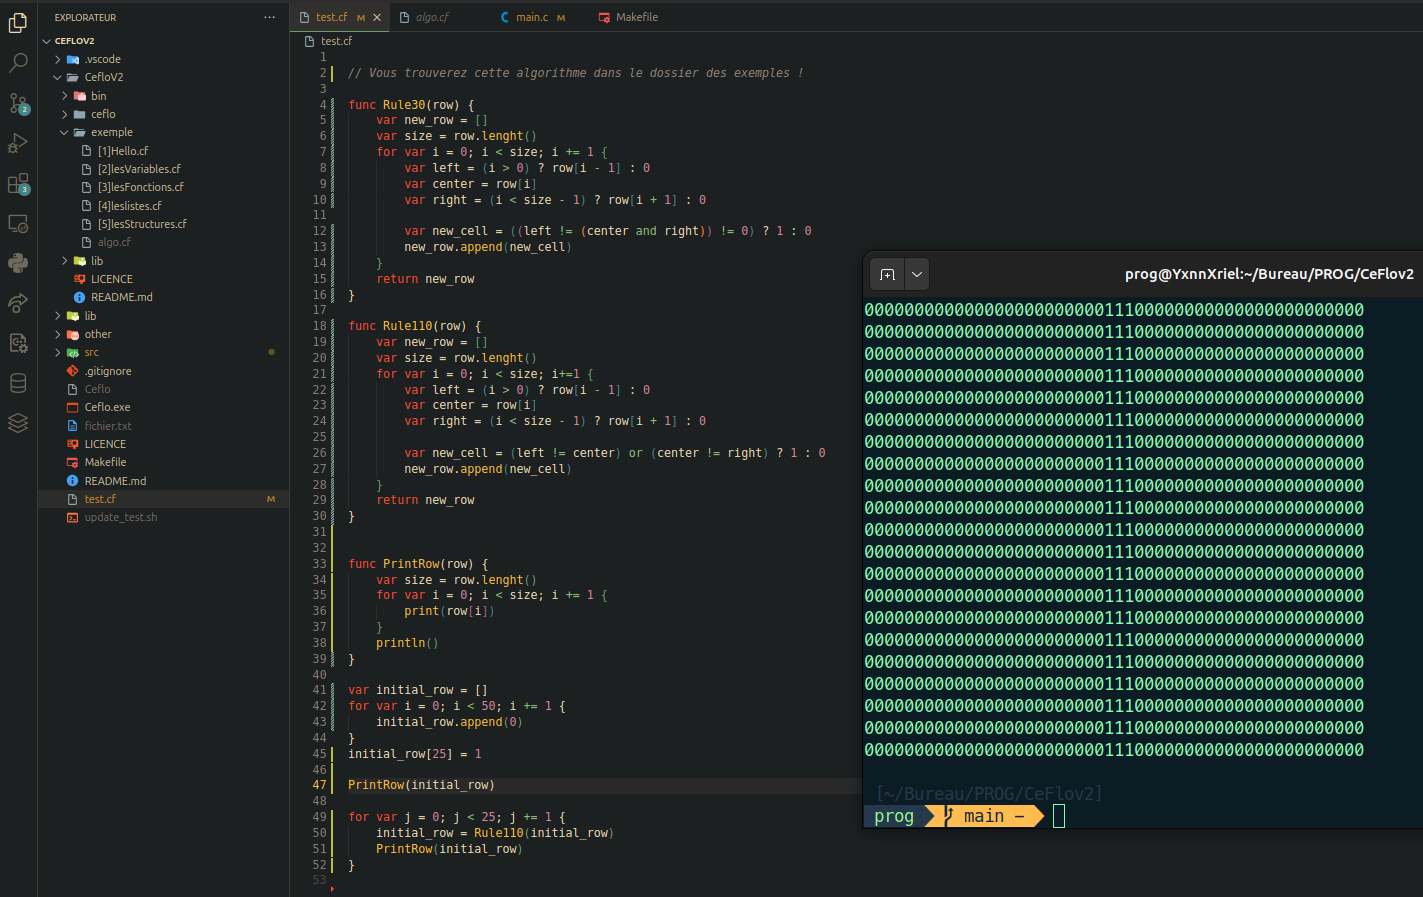The width and height of the screenshot is (1423, 897).
Task: Close the test.cf editor tab
Action: coord(377,17)
